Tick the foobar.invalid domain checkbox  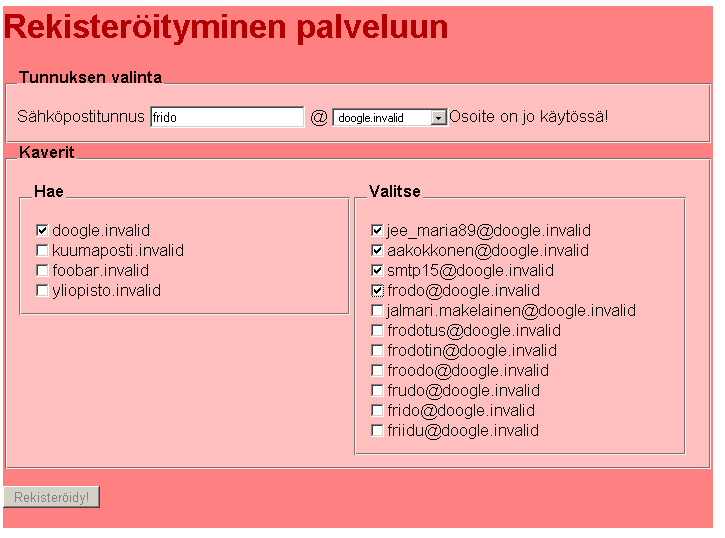pos(42,270)
